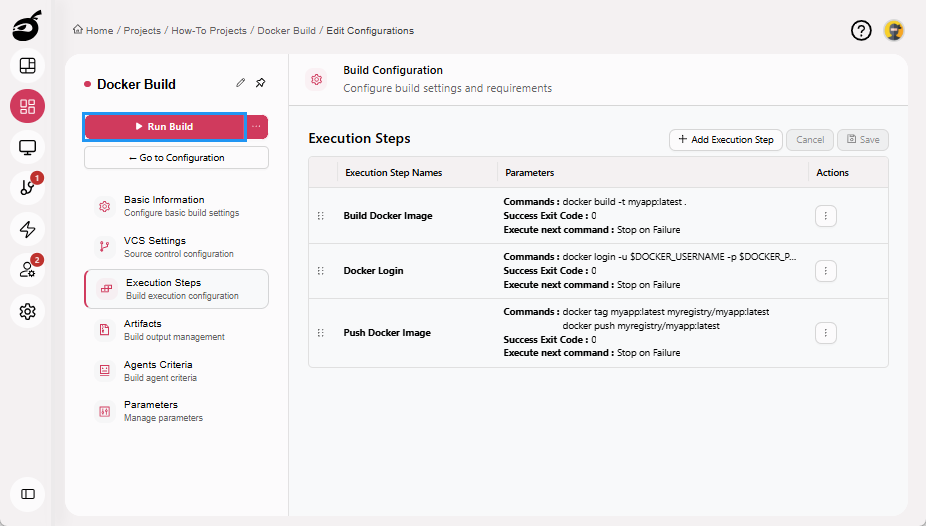This screenshot has height=526, width=926.
Task: Open the user avatar profile
Action: coord(894,30)
